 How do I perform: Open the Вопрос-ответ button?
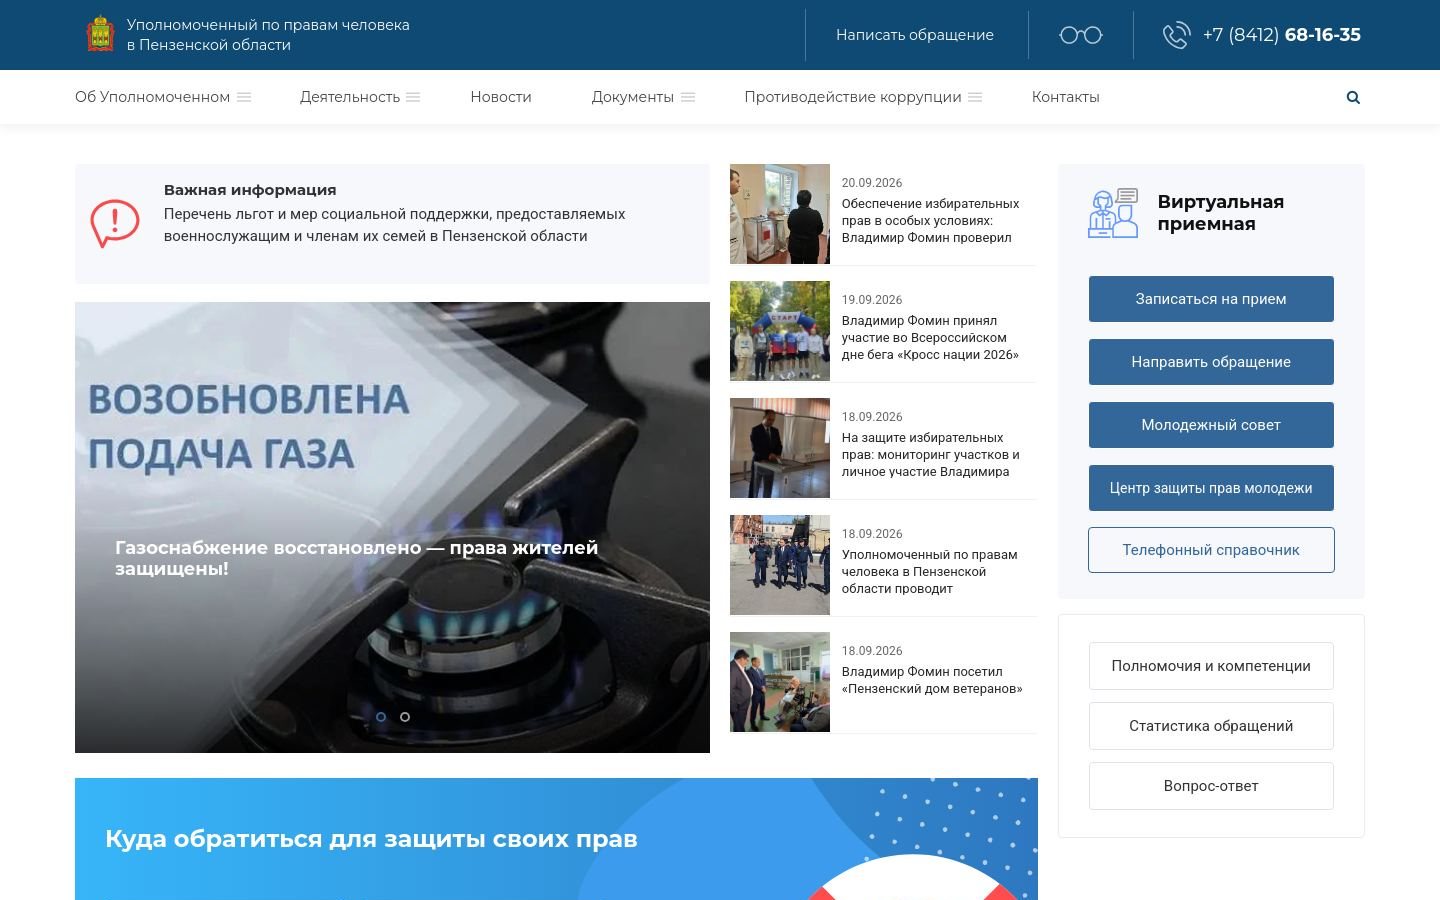tap(1211, 786)
